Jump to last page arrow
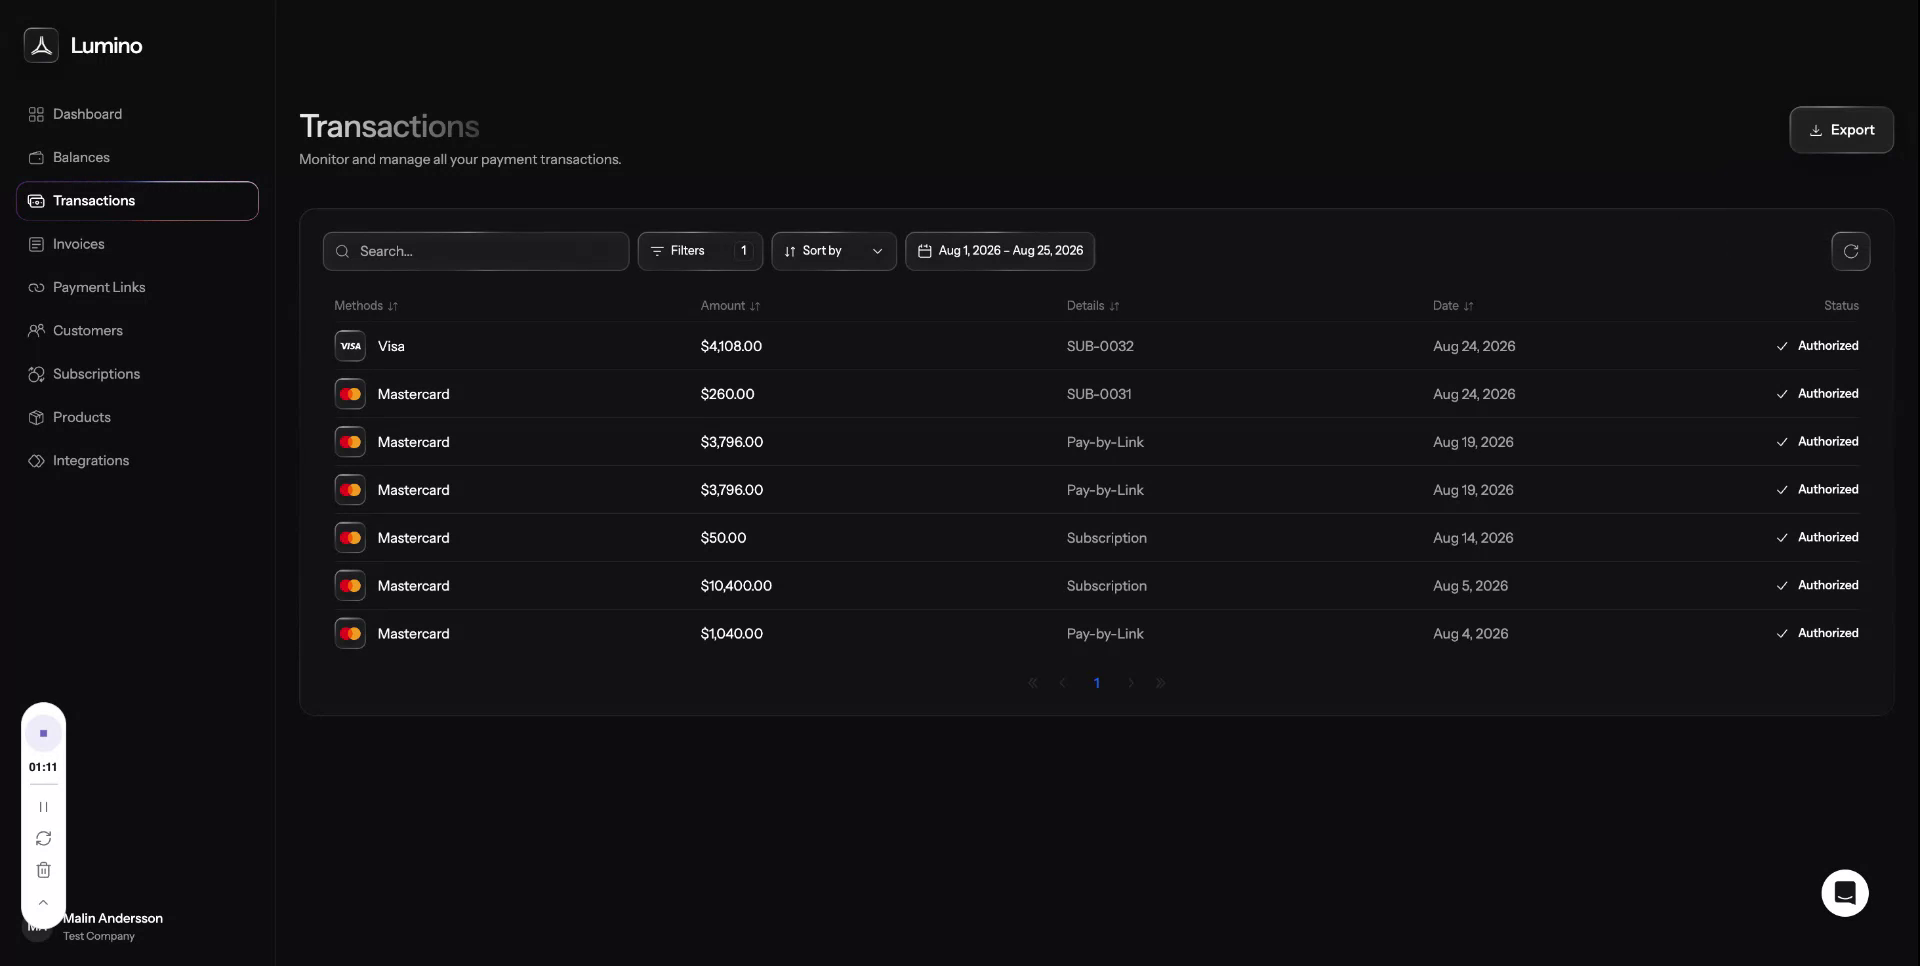The image size is (1920, 966). pyautogui.click(x=1160, y=683)
